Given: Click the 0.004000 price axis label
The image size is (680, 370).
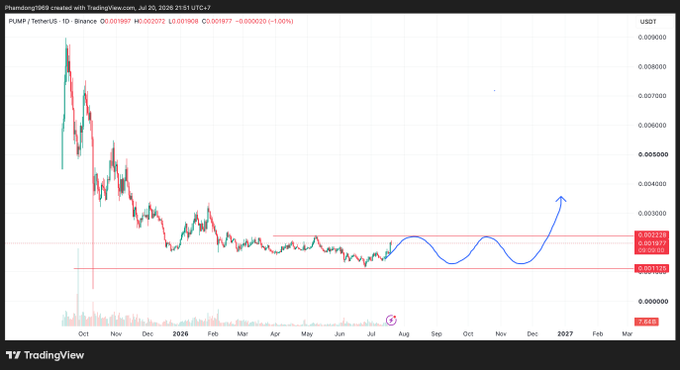Looking at the screenshot, I should click(x=652, y=184).
